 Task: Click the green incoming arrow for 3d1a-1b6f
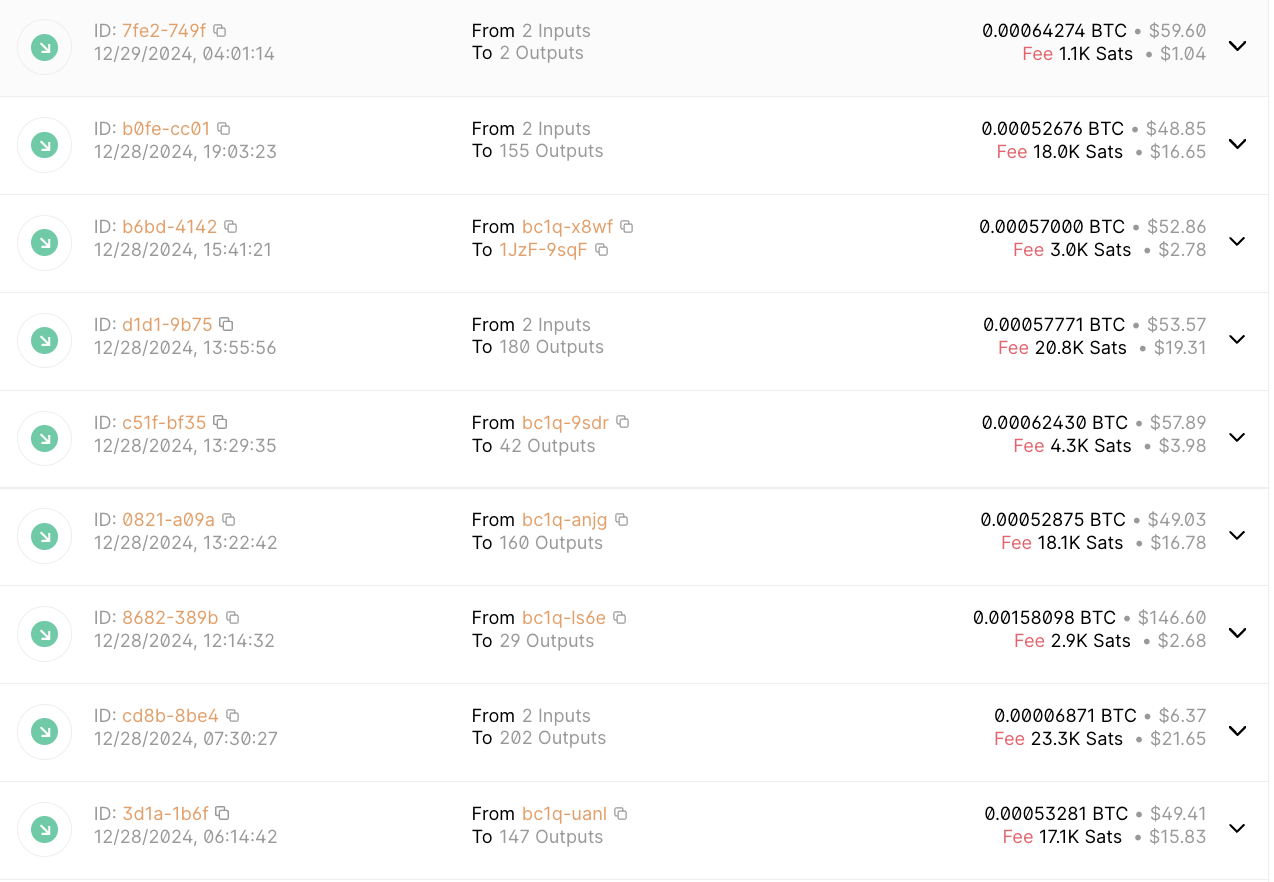44,829
